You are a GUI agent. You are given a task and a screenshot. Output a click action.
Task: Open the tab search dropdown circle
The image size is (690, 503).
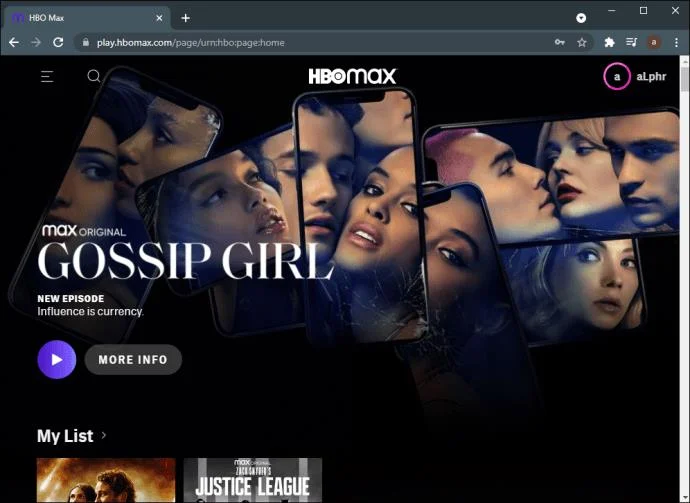point(581,18)
